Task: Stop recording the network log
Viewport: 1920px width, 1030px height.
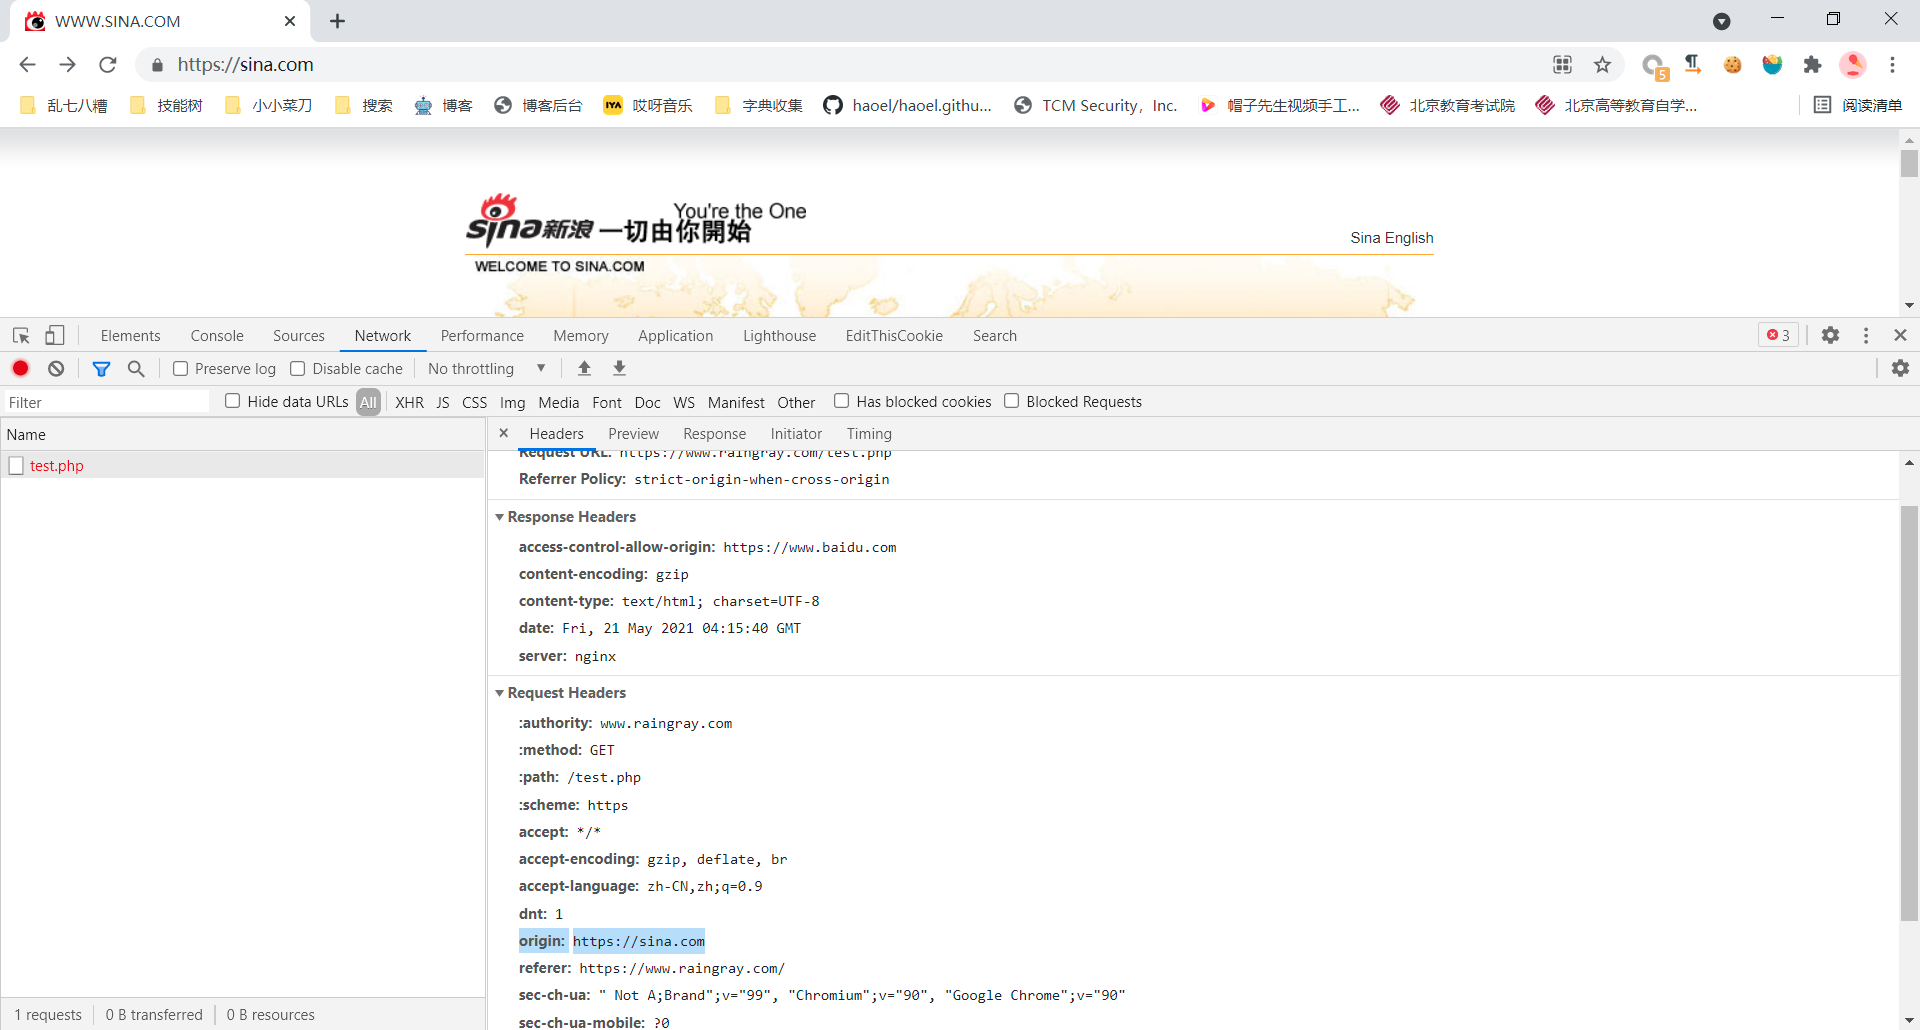Action: [20, 369]
